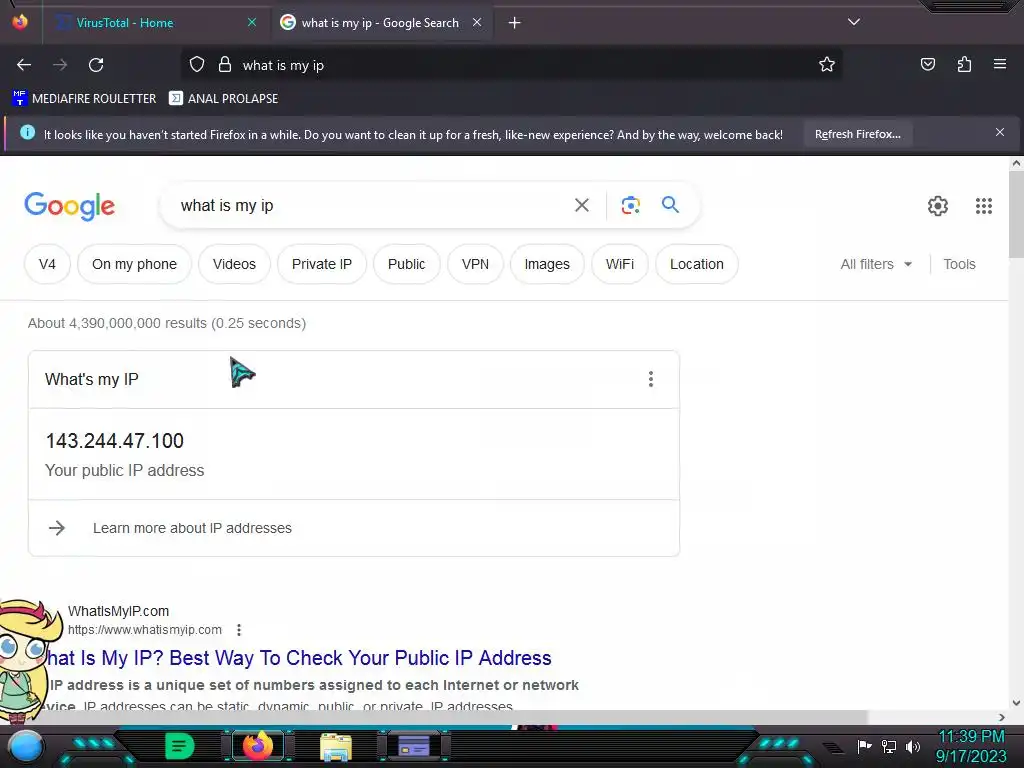Clear the search box with X icon
Viewport: 1024px width, 768px height.
coord(582,206)
